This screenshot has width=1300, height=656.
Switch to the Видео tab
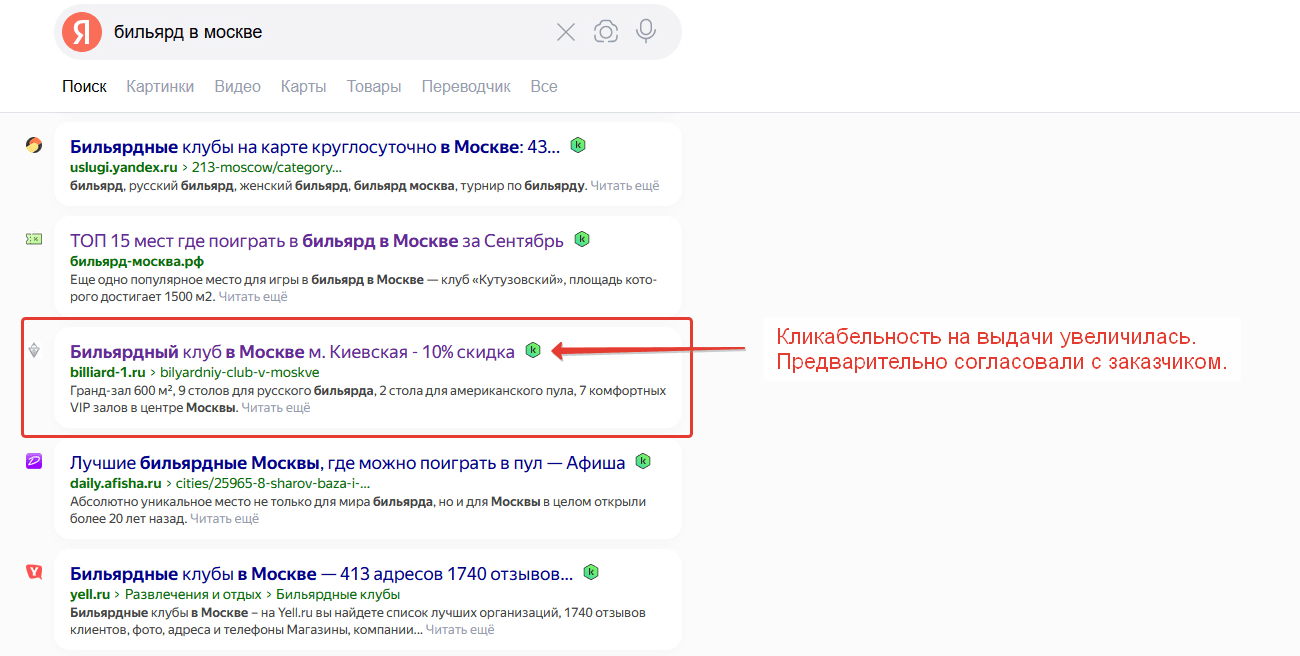point(237,87)
